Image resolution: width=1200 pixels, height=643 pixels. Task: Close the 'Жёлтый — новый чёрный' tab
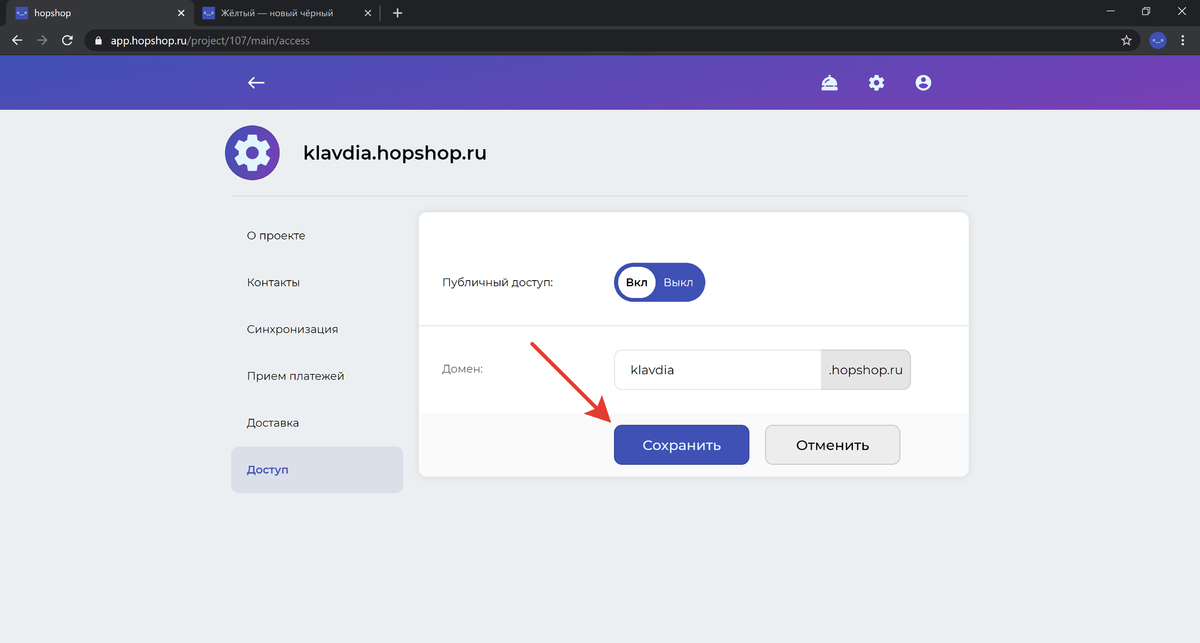click(368, 13)
